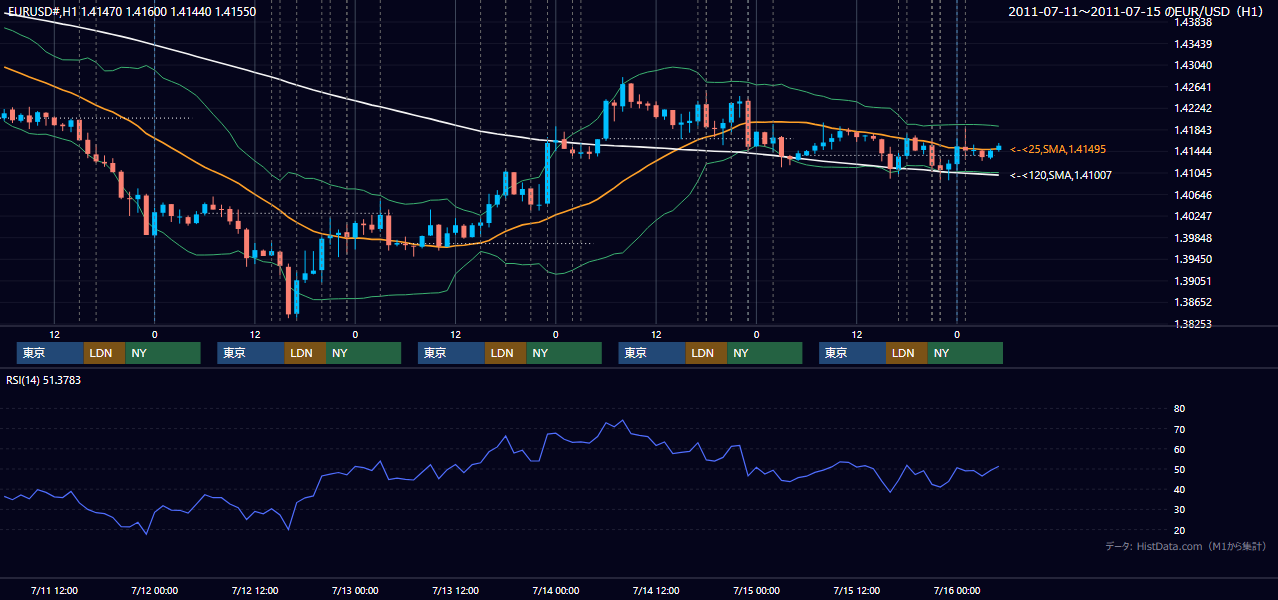
Task: Select the 7/15 12:00 time axis label
Action: click(x=857, y=590)
